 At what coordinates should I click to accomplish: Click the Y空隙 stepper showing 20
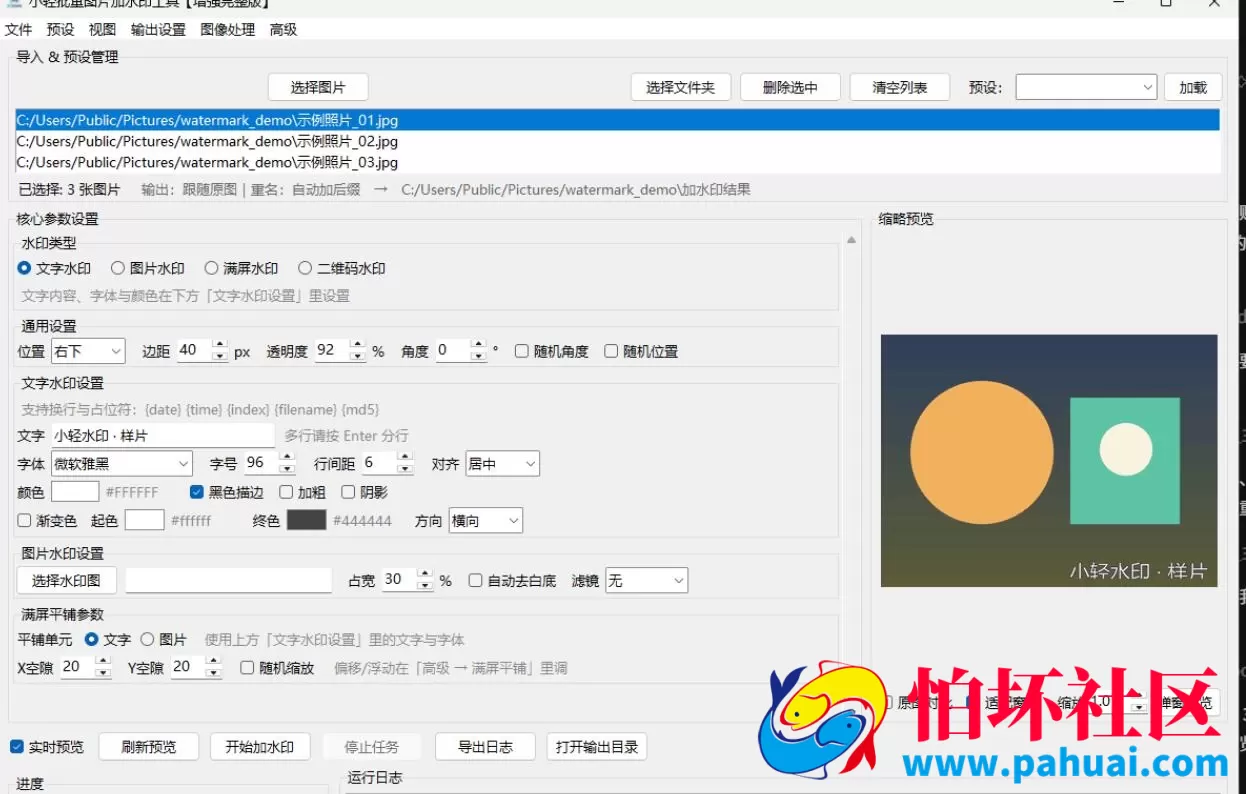tap(196, 667)
